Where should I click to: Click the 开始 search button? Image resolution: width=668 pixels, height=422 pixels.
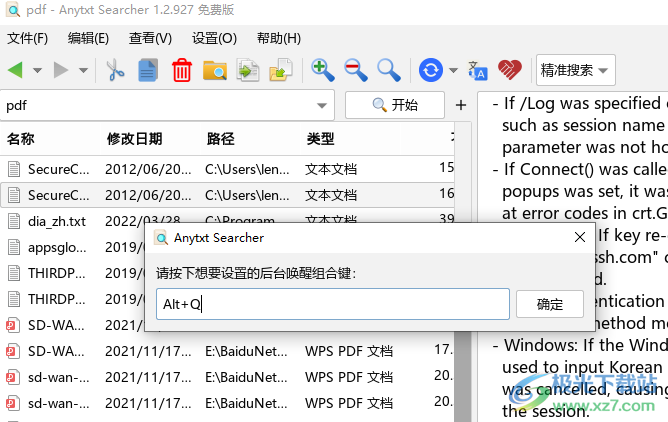click(x=395, y=105)
